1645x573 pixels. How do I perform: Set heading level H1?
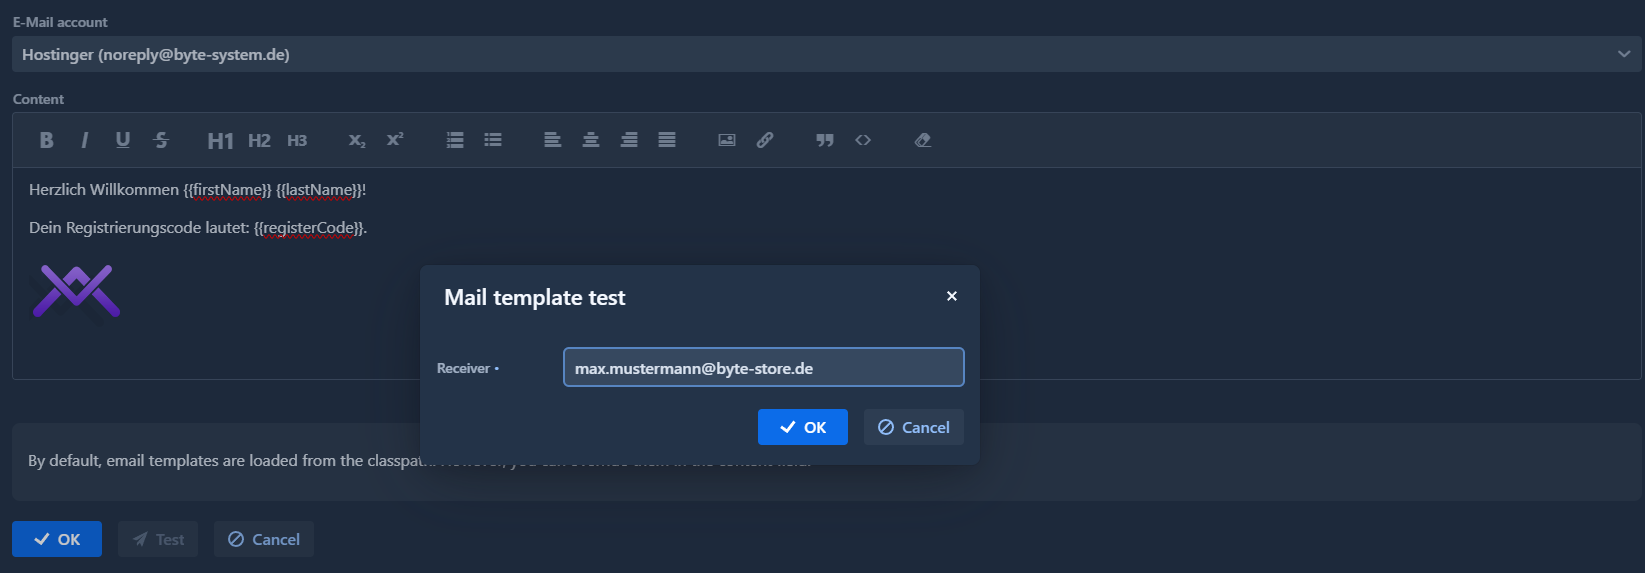point(220,140)
